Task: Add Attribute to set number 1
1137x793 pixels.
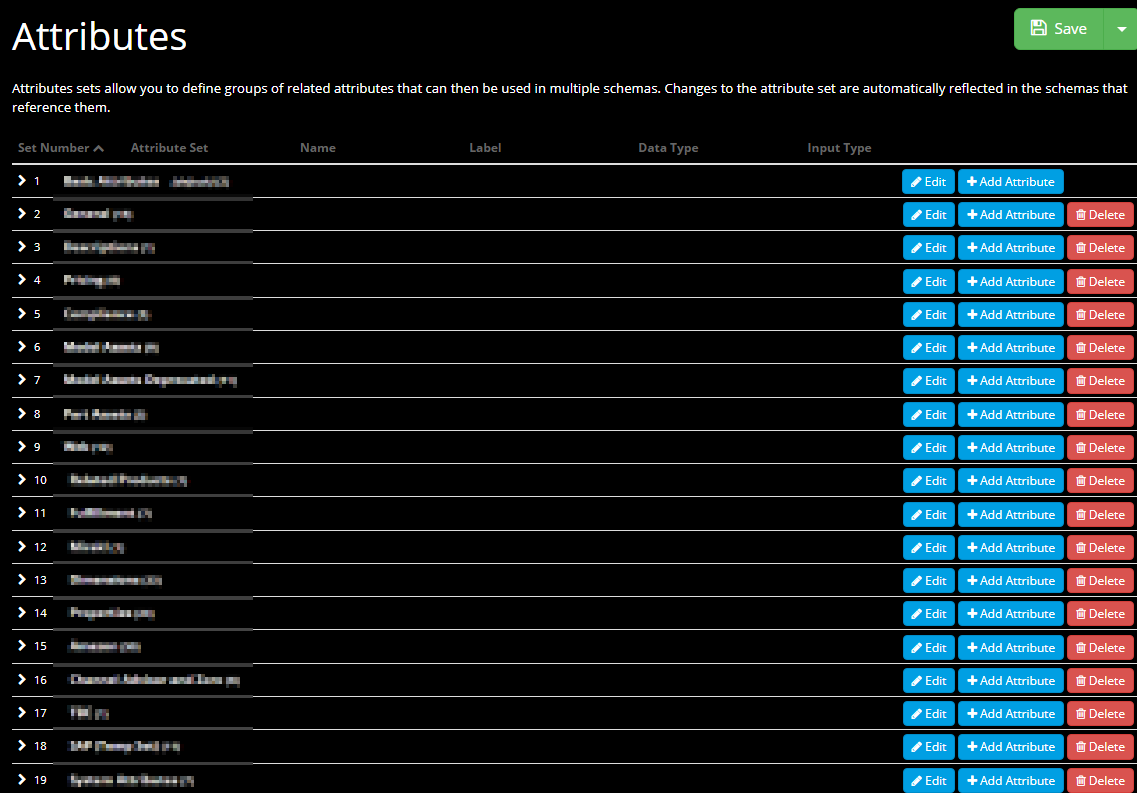Action: 1010,182
